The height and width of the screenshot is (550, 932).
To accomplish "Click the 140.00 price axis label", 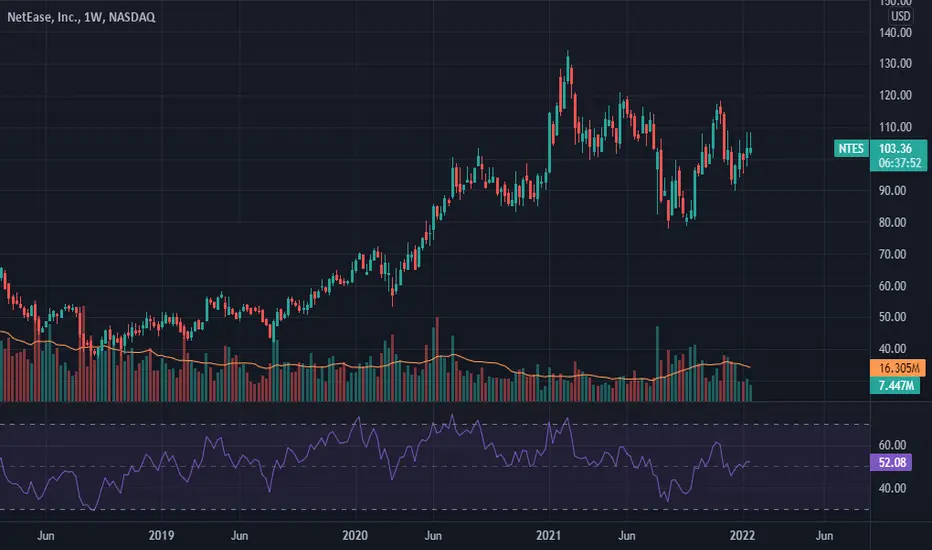I will 895,33.
